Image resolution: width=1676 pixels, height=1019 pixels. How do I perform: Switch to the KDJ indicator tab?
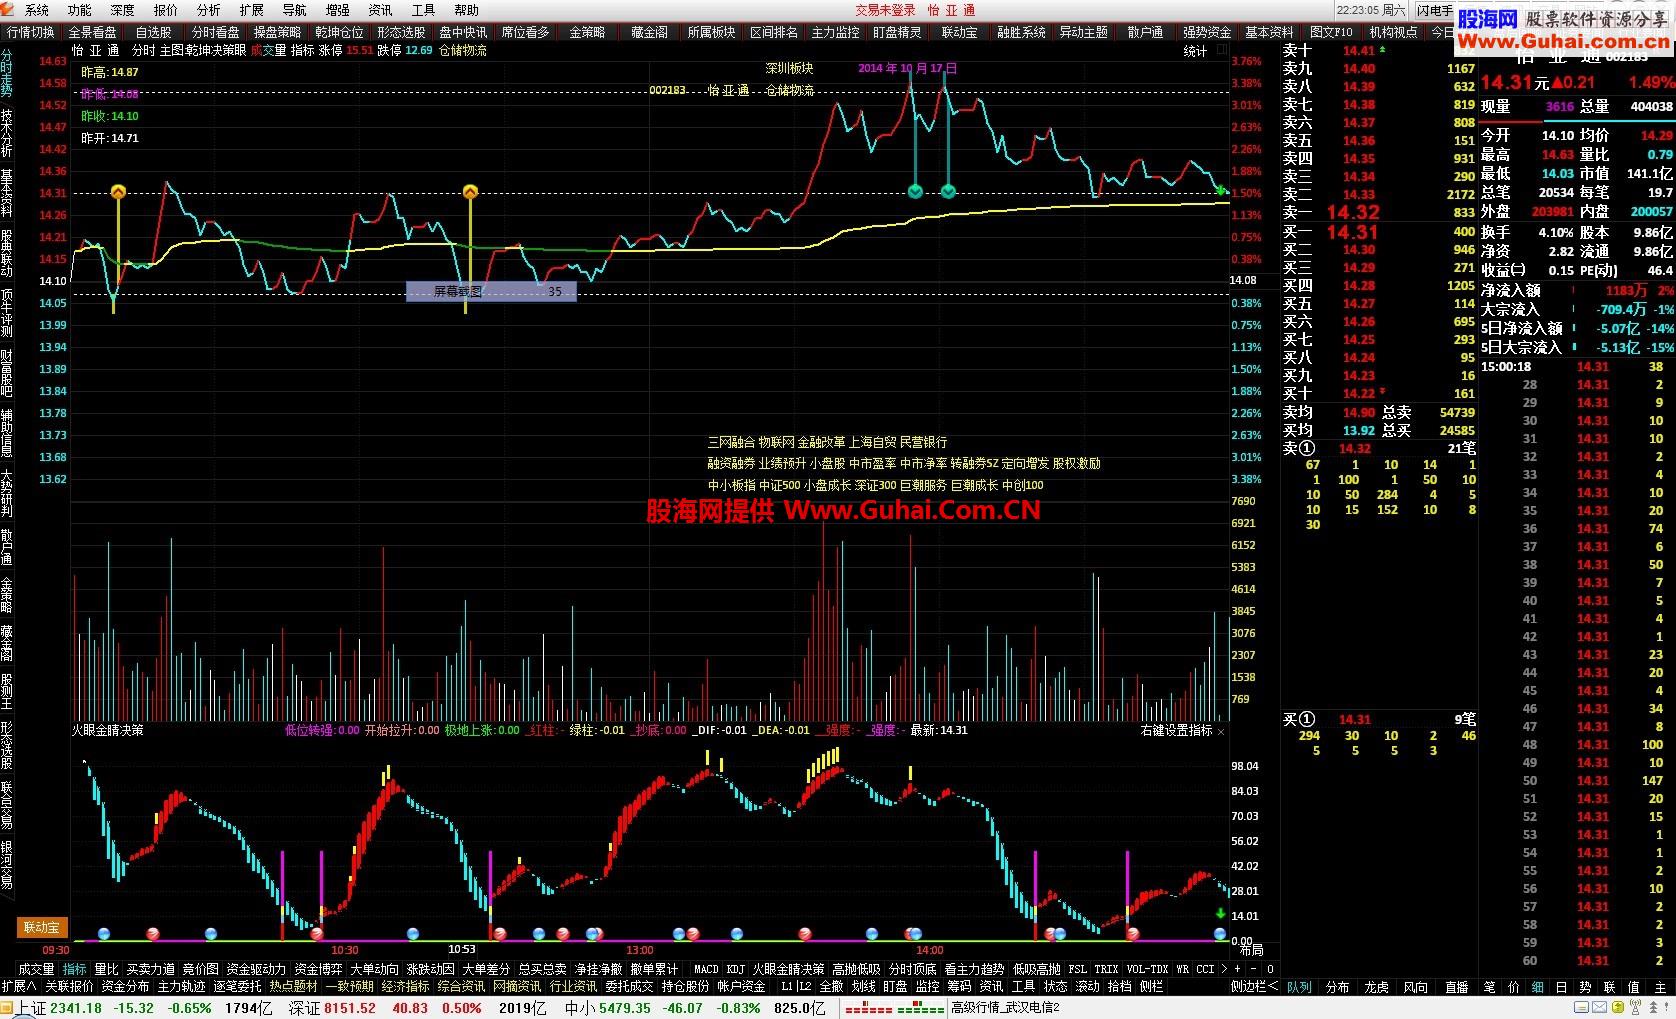point(735,969)
